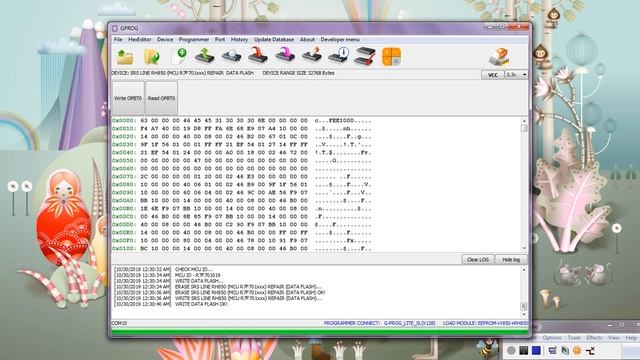Click the Clear LOG button
The image size is (640, 360).
[x=478, y=260]
